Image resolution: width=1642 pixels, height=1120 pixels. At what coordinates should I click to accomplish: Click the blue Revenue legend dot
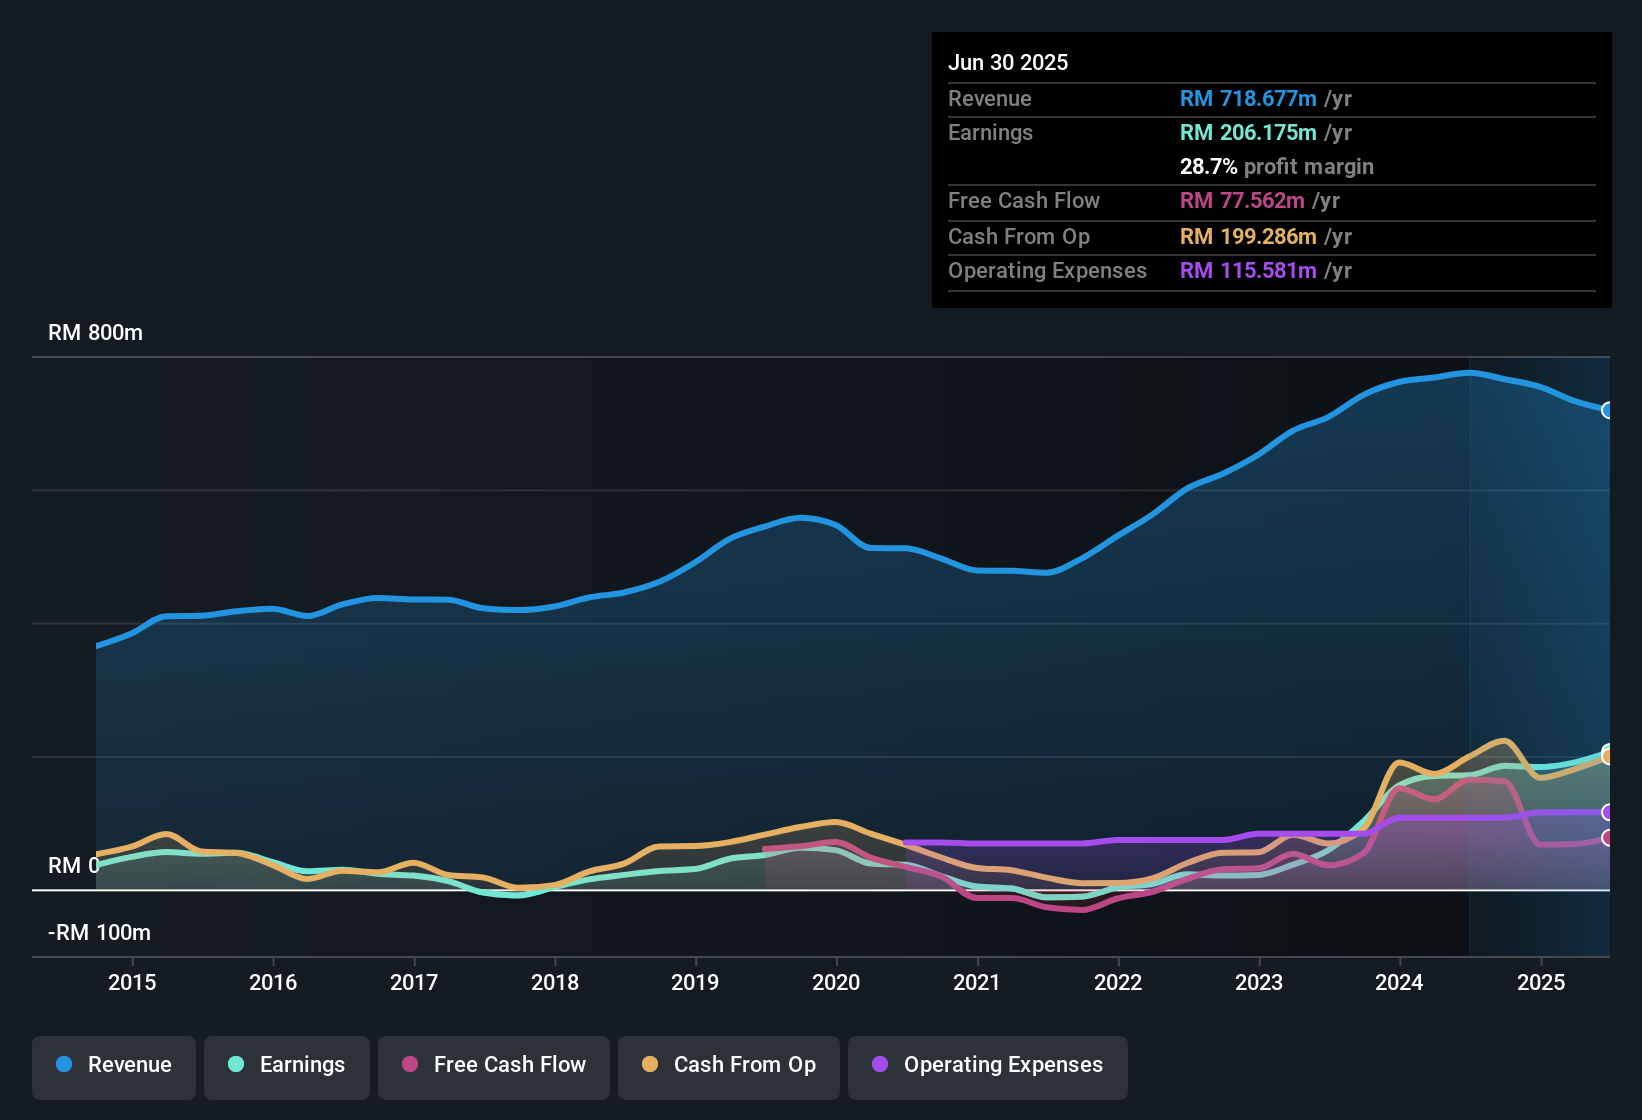64,1064
